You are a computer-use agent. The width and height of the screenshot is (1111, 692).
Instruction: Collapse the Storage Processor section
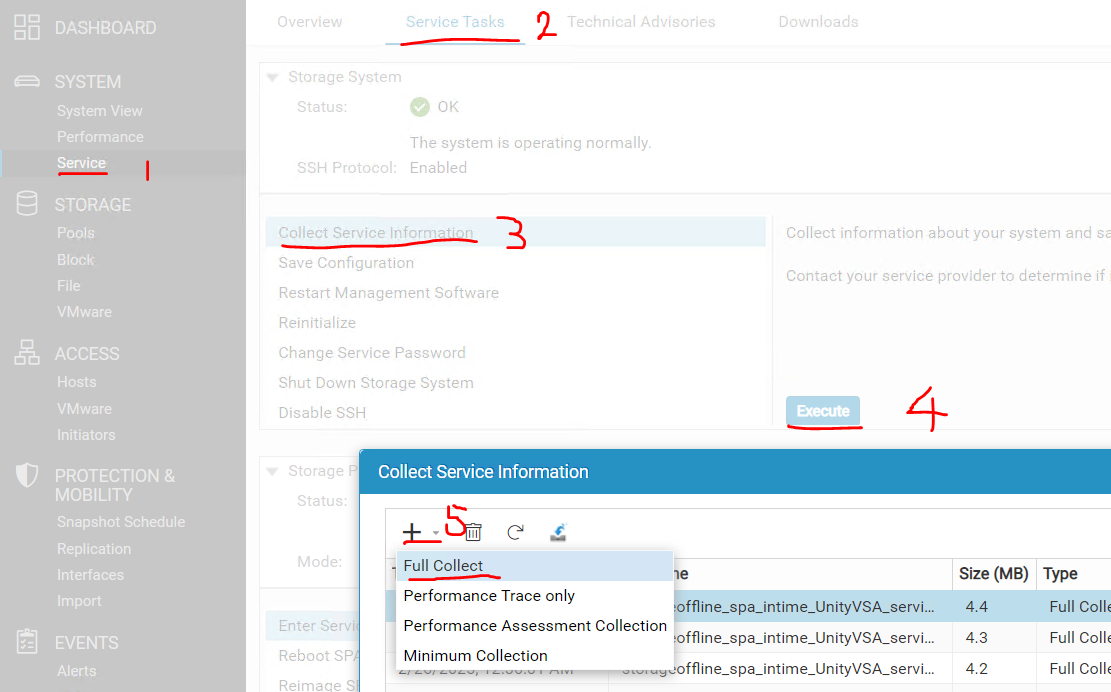click(x=272, y=470)
